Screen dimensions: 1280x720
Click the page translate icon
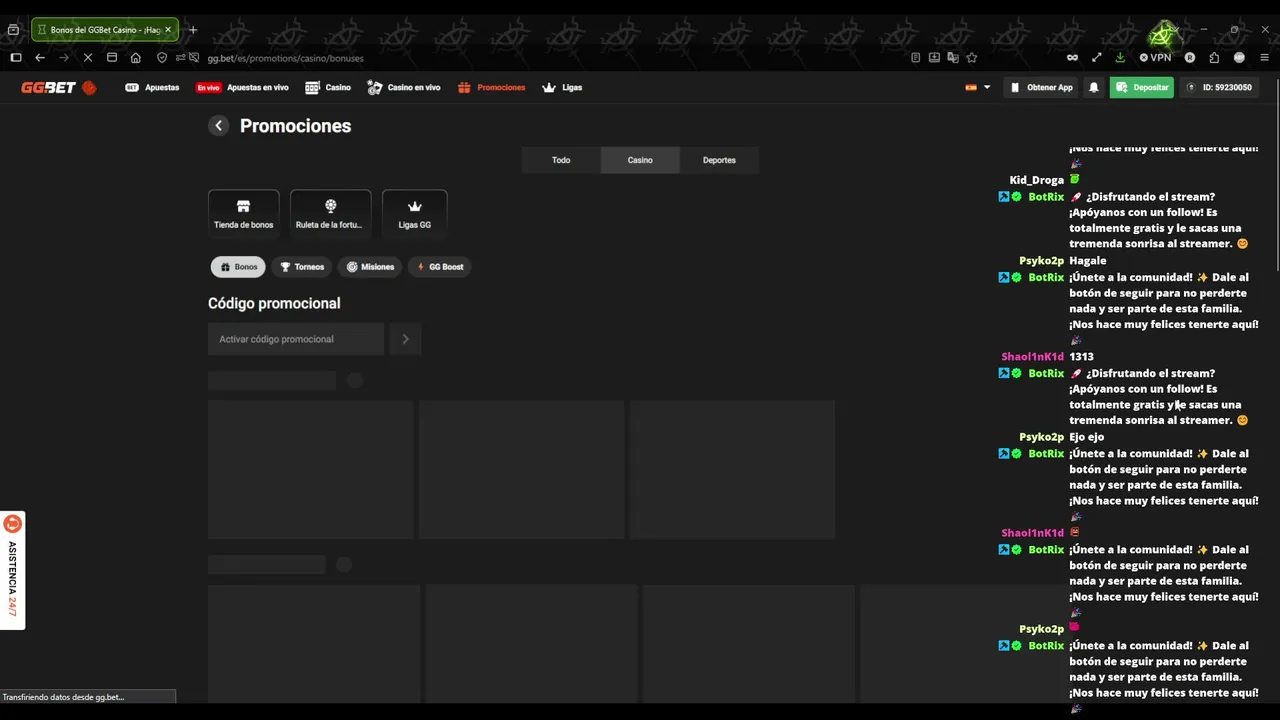tap(953, 58)
